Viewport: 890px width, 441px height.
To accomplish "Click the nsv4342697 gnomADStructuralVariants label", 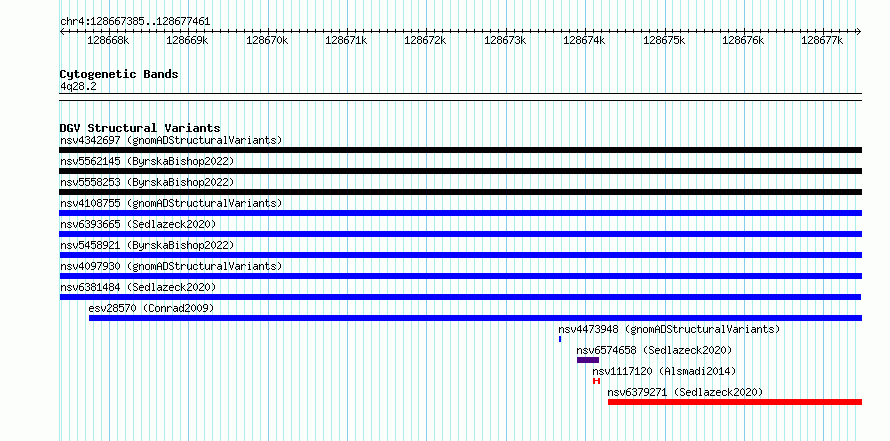I will pos(171,140).
